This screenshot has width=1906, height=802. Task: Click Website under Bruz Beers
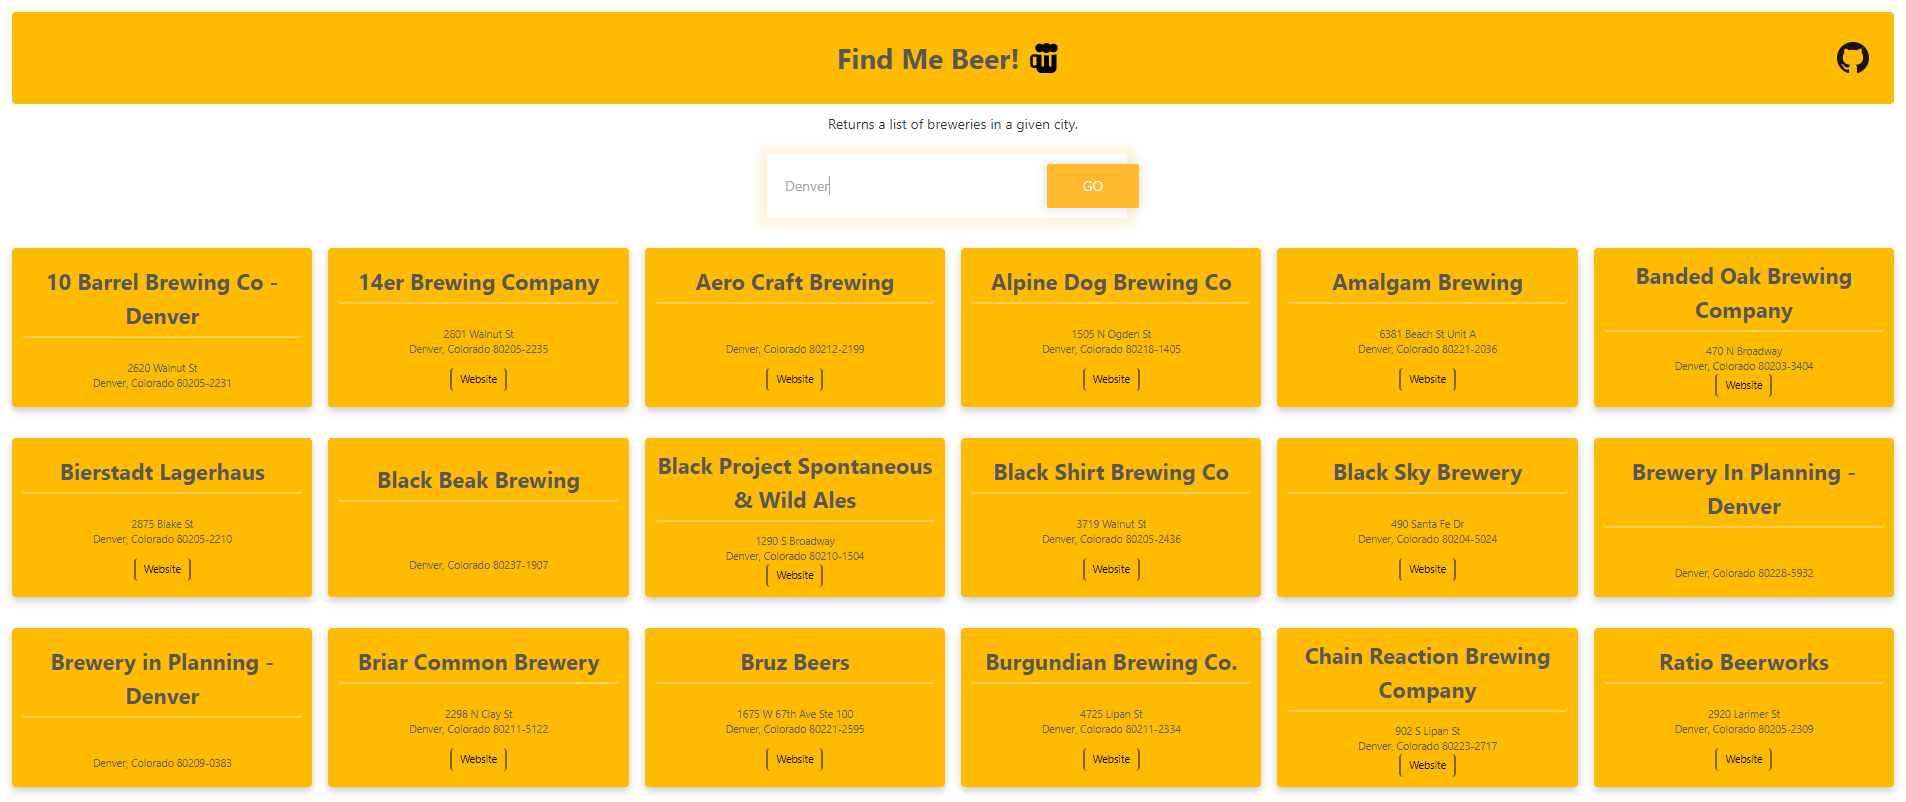(x=794, y=759)
